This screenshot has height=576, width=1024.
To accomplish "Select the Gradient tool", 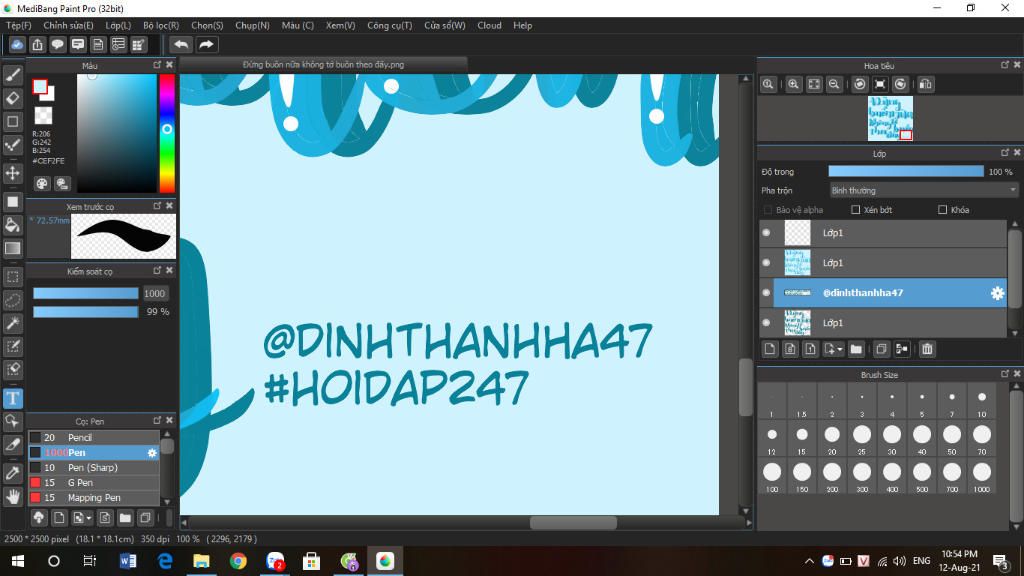I will (x=12, y=248).
